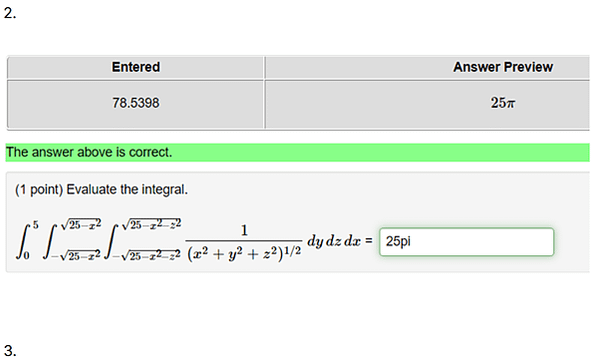Click the problem number 3 label
Viewport: 598px width, 360px height.
tap(10, 351)
